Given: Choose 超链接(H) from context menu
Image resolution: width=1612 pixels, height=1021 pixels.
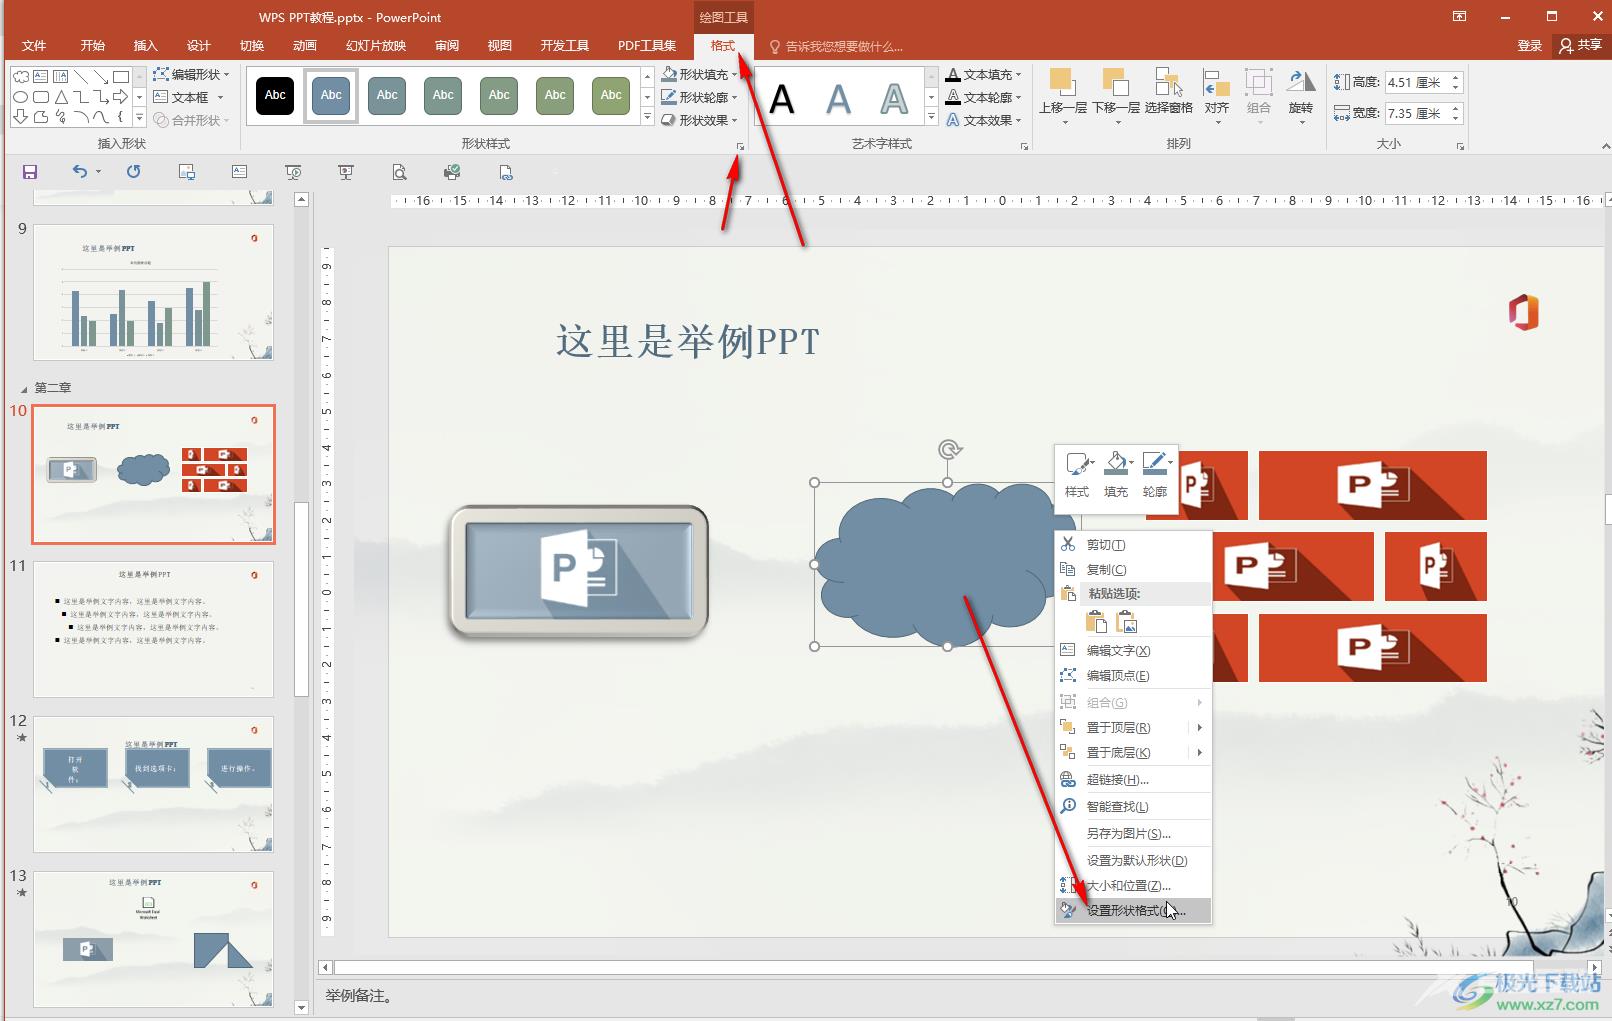Looking at the screenshot, I should point(1134,779).
